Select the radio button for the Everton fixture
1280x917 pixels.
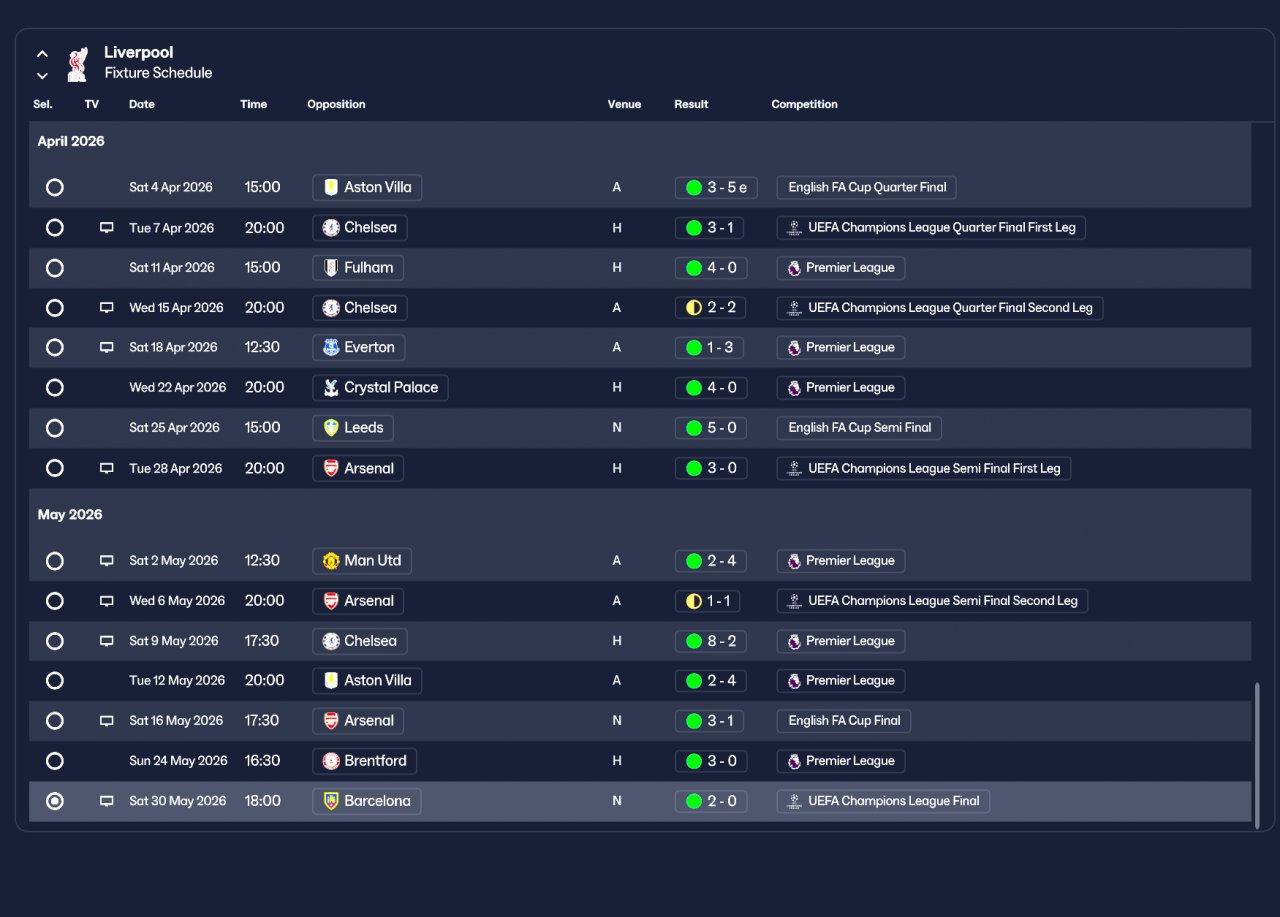click(55, 348)
